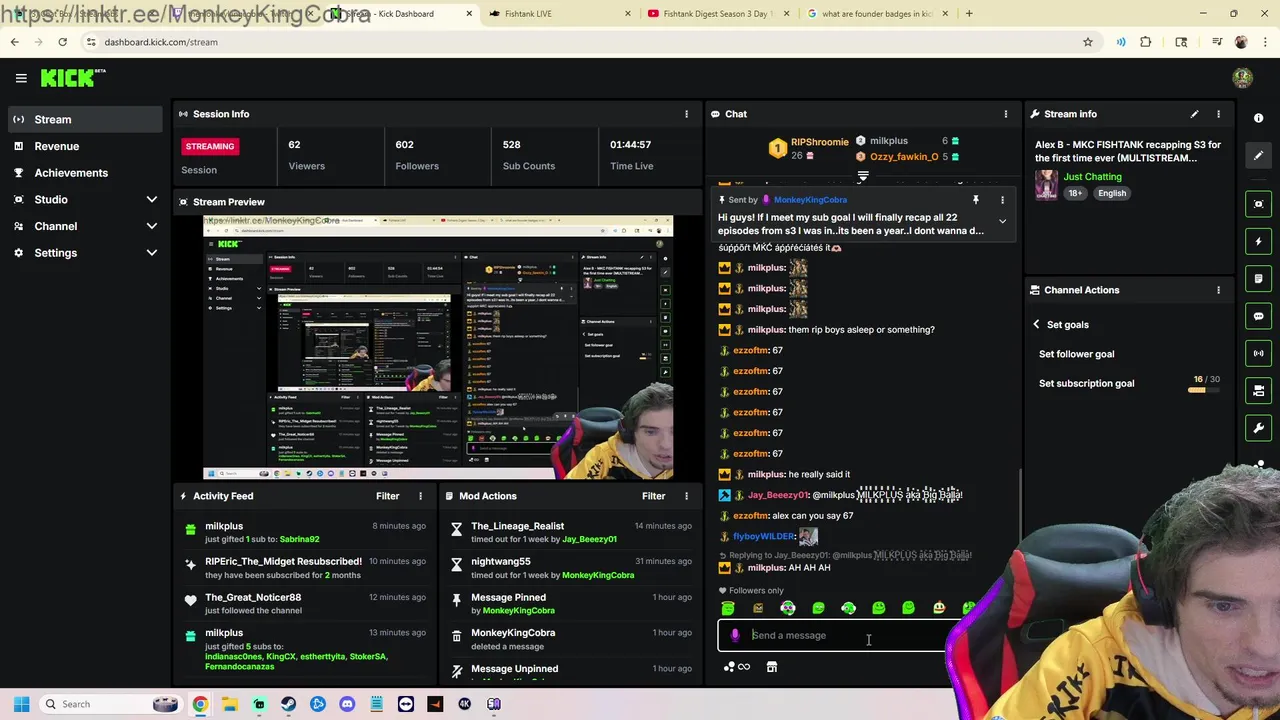
Task: Click the Stream Preview video thumbnail
Action: (438, 348)
